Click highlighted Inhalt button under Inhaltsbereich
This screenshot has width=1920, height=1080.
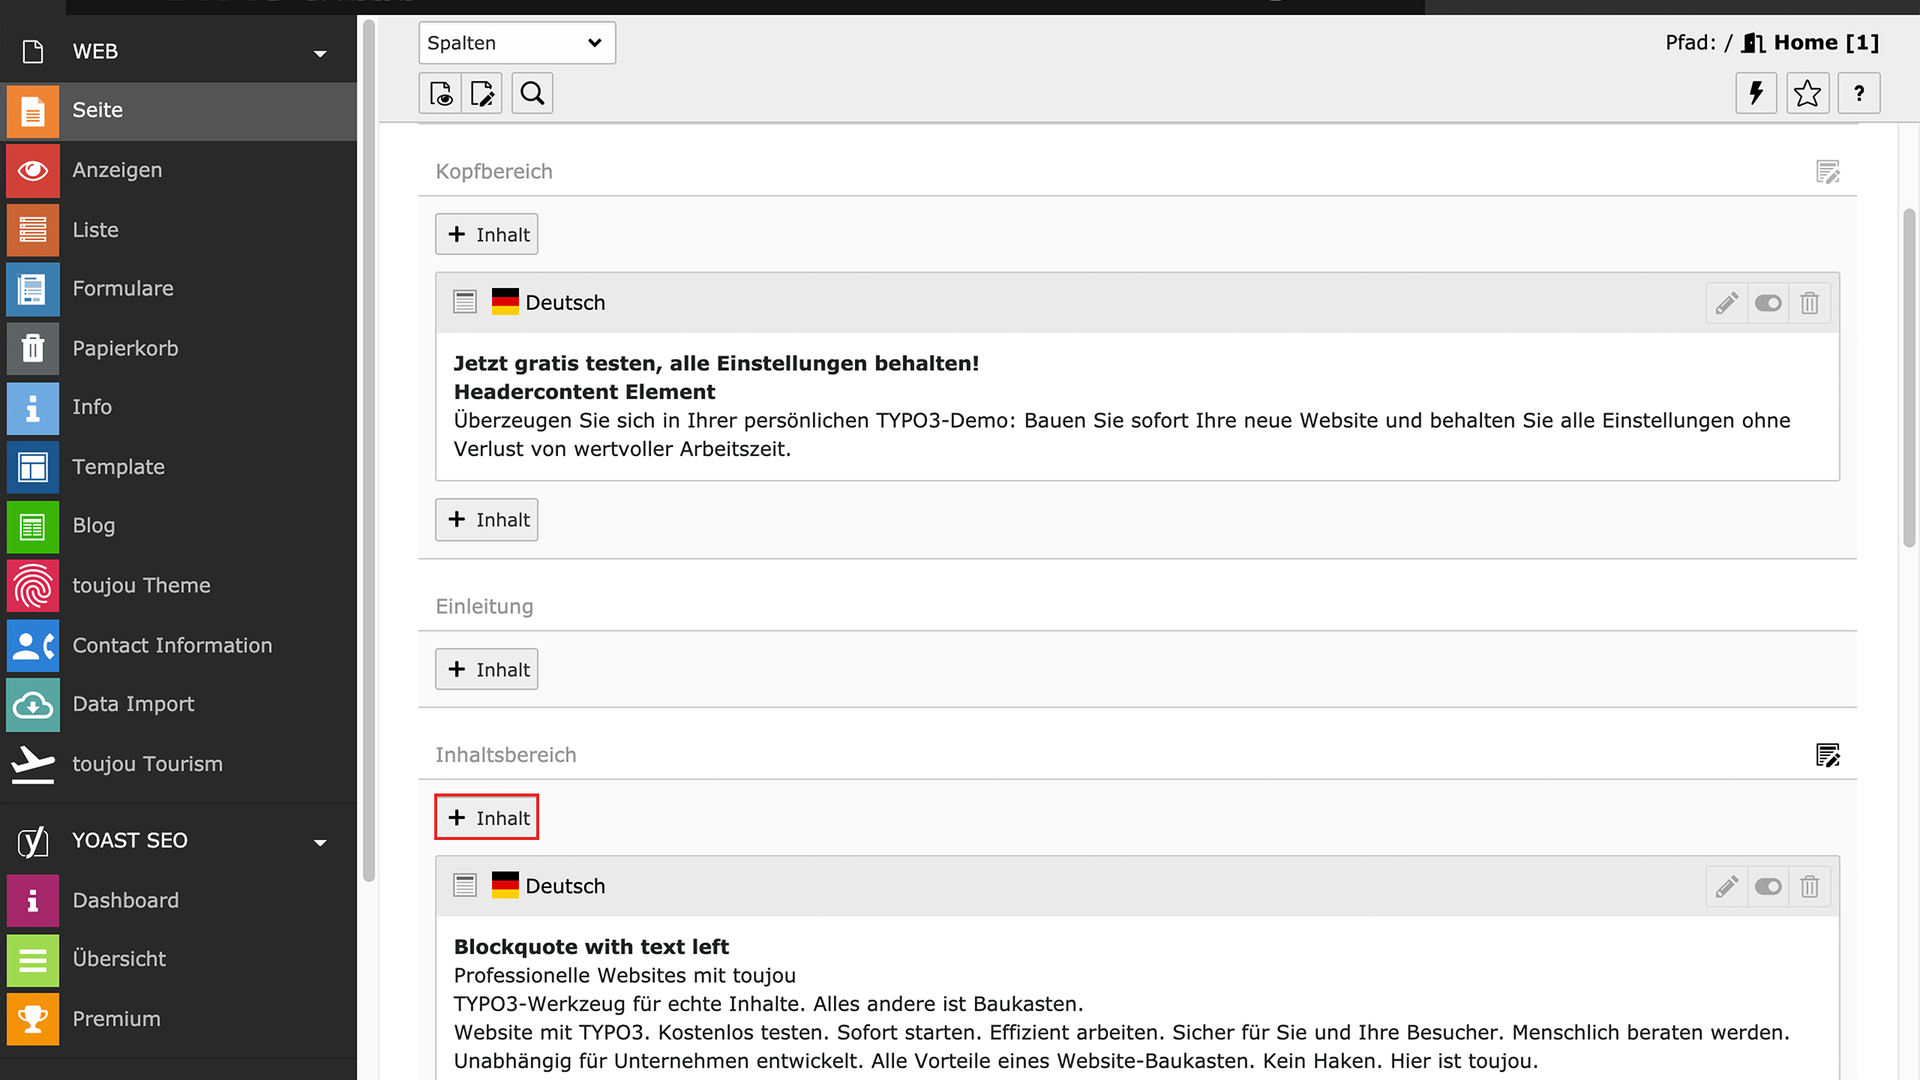(487, 818)
